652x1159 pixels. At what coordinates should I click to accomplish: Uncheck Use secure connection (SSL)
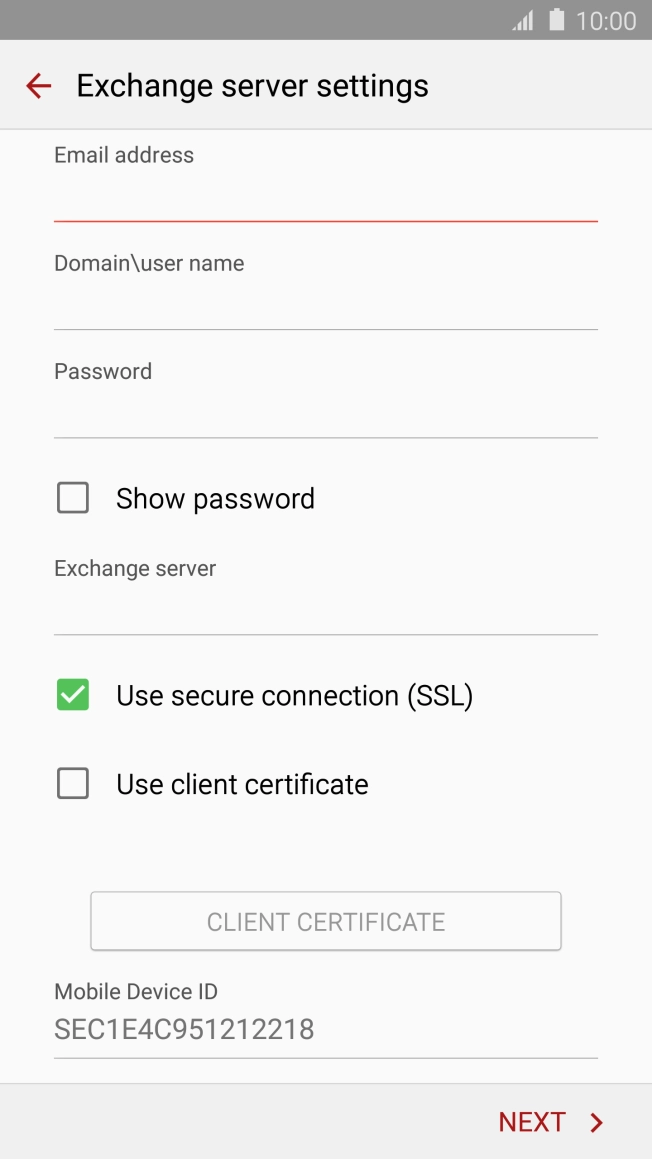[73, 695]
